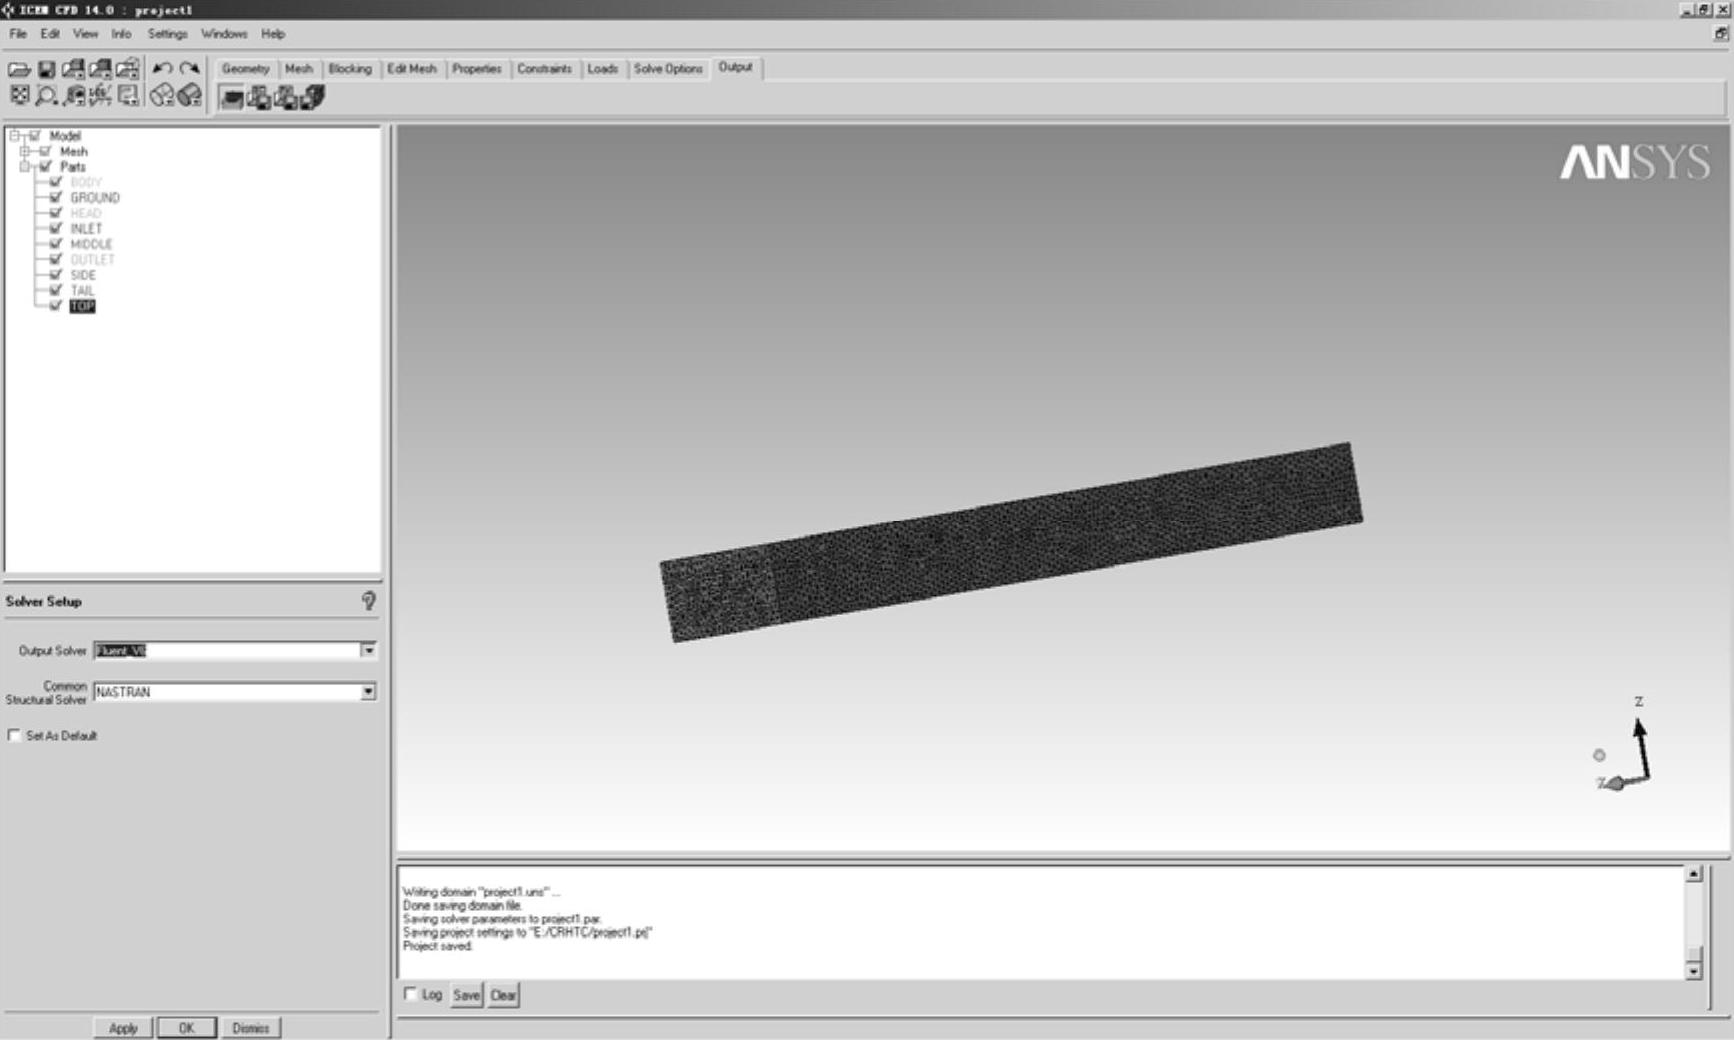Click the Undo arrow icon
Screen dimensions: 1734x1040
coord(162,69)
